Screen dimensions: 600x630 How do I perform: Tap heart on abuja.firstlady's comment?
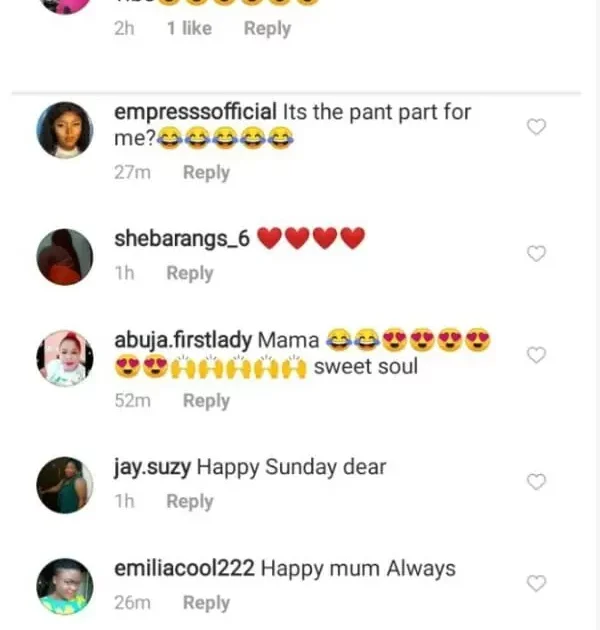pos(536,355)
